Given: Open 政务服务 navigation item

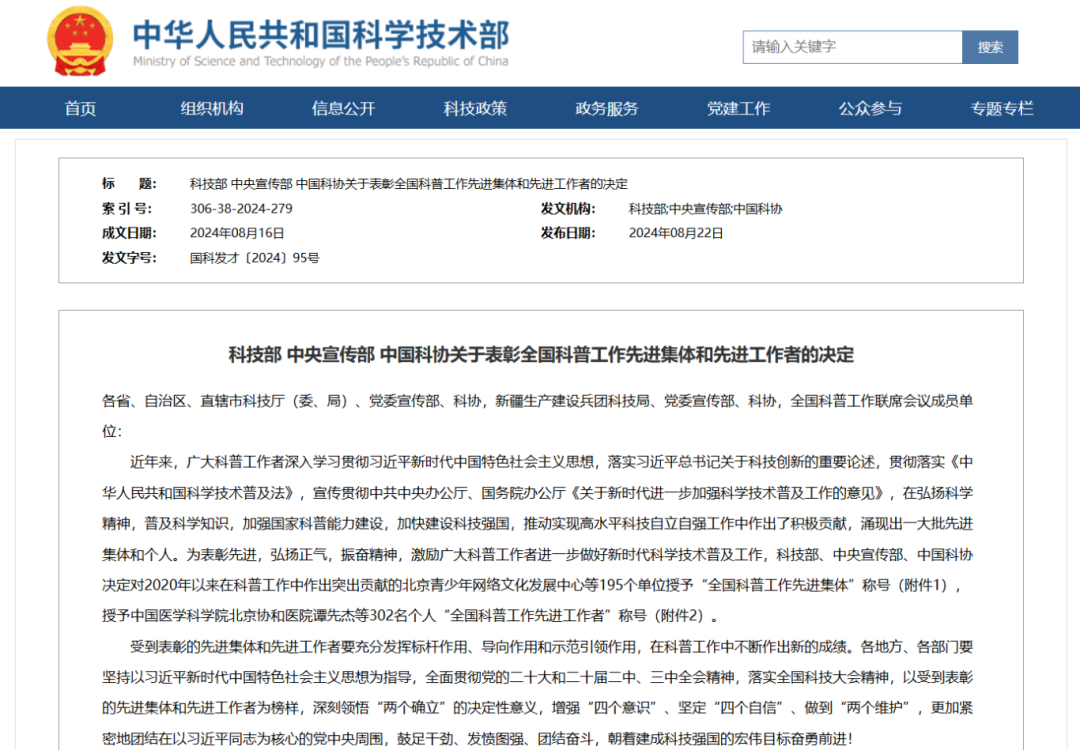Looking at the screenshot, I should [x=607, y=108].
